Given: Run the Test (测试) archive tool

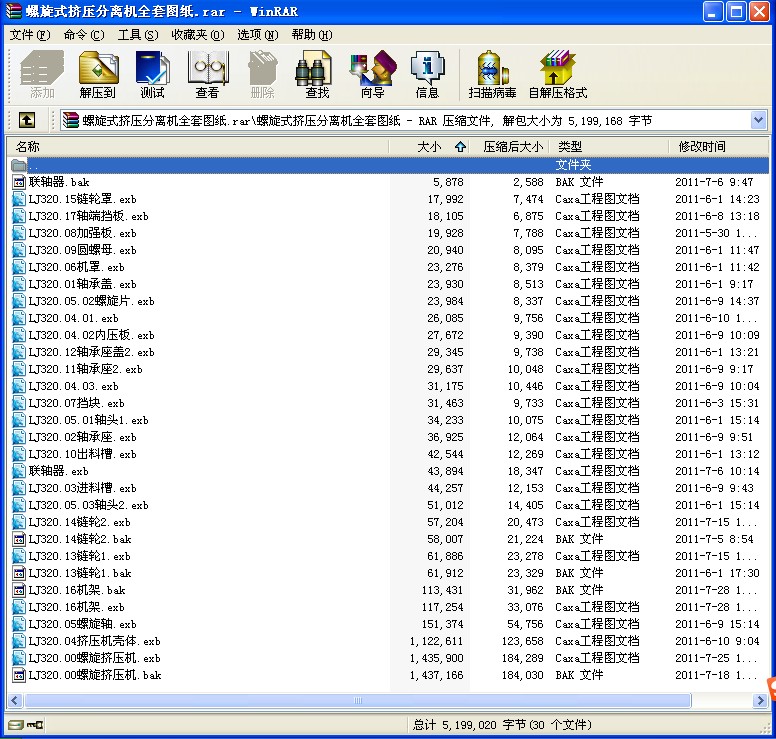Looking at the screenshot, I should (x=152, y=75).
